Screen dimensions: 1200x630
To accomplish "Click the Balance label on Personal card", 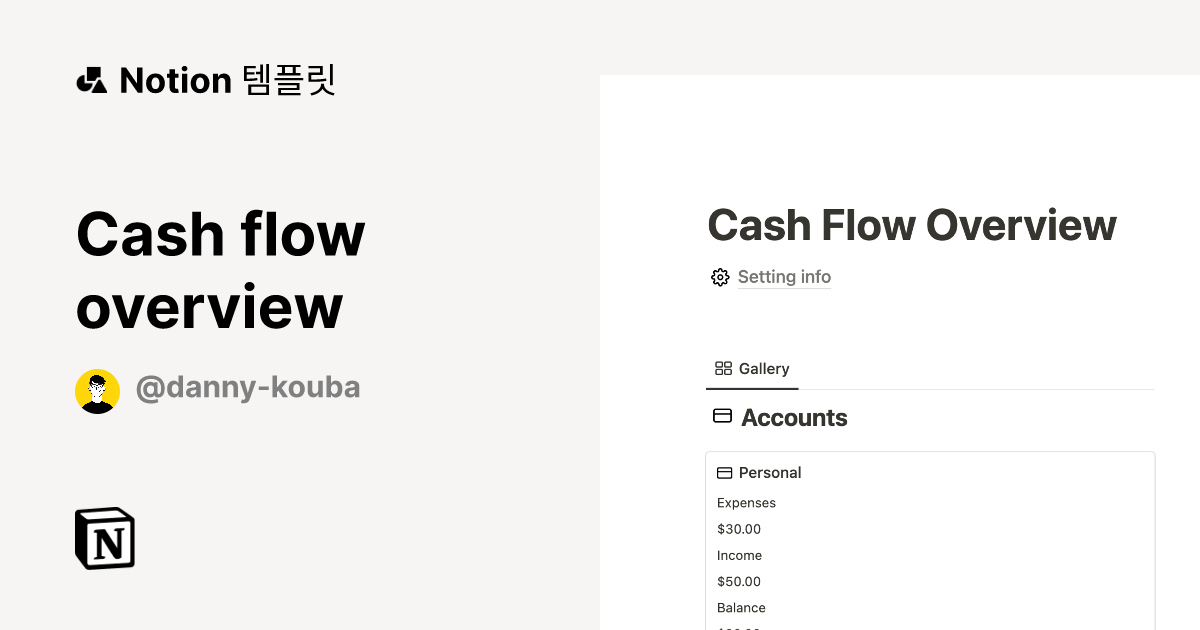I will click(x=741, y=607).
